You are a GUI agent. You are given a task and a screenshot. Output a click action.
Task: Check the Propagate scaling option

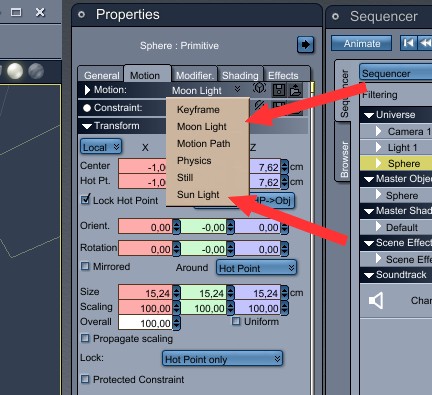click(x=85, y=338)
